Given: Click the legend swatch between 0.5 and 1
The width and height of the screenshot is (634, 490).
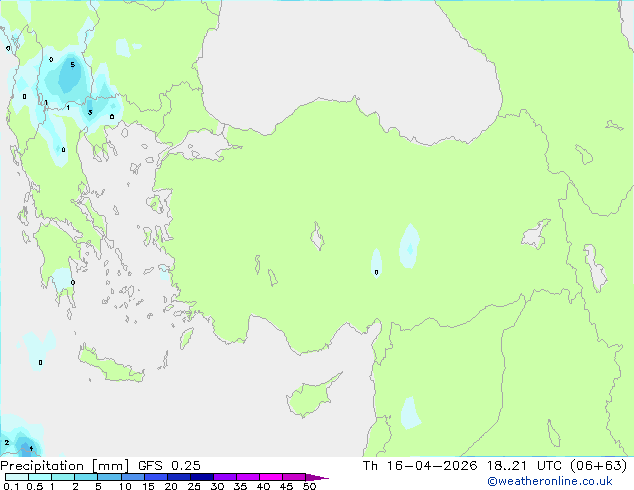Looking at the screenshot, I should (40, 477).
